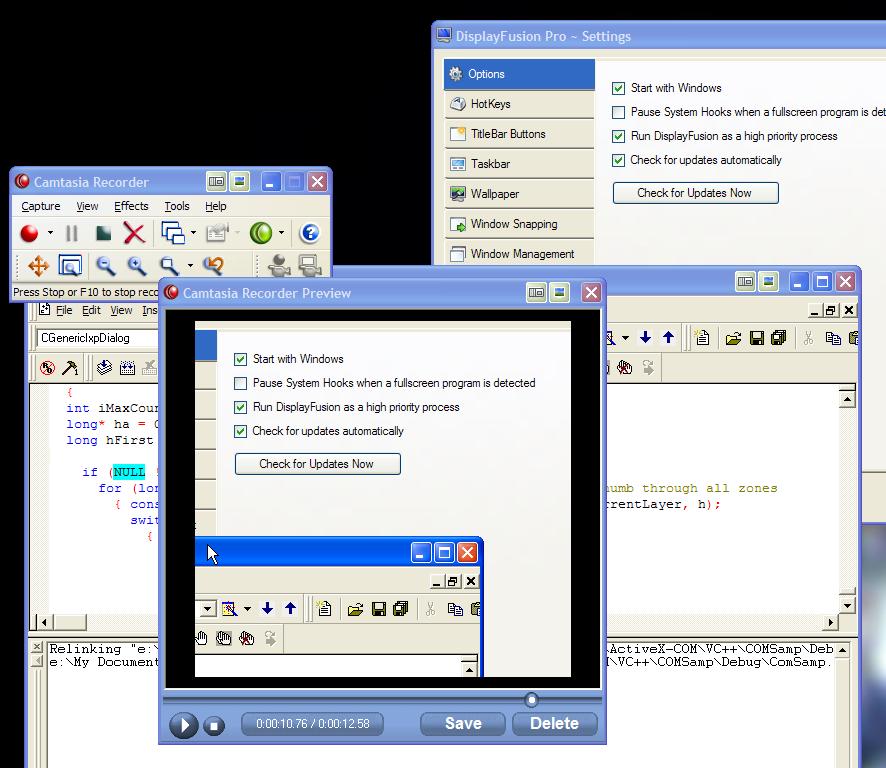Viewport: 886px width, 768px height.
Task: Click the code editor vertical scrollbar up arrow
Action: (x=847, y=400)
